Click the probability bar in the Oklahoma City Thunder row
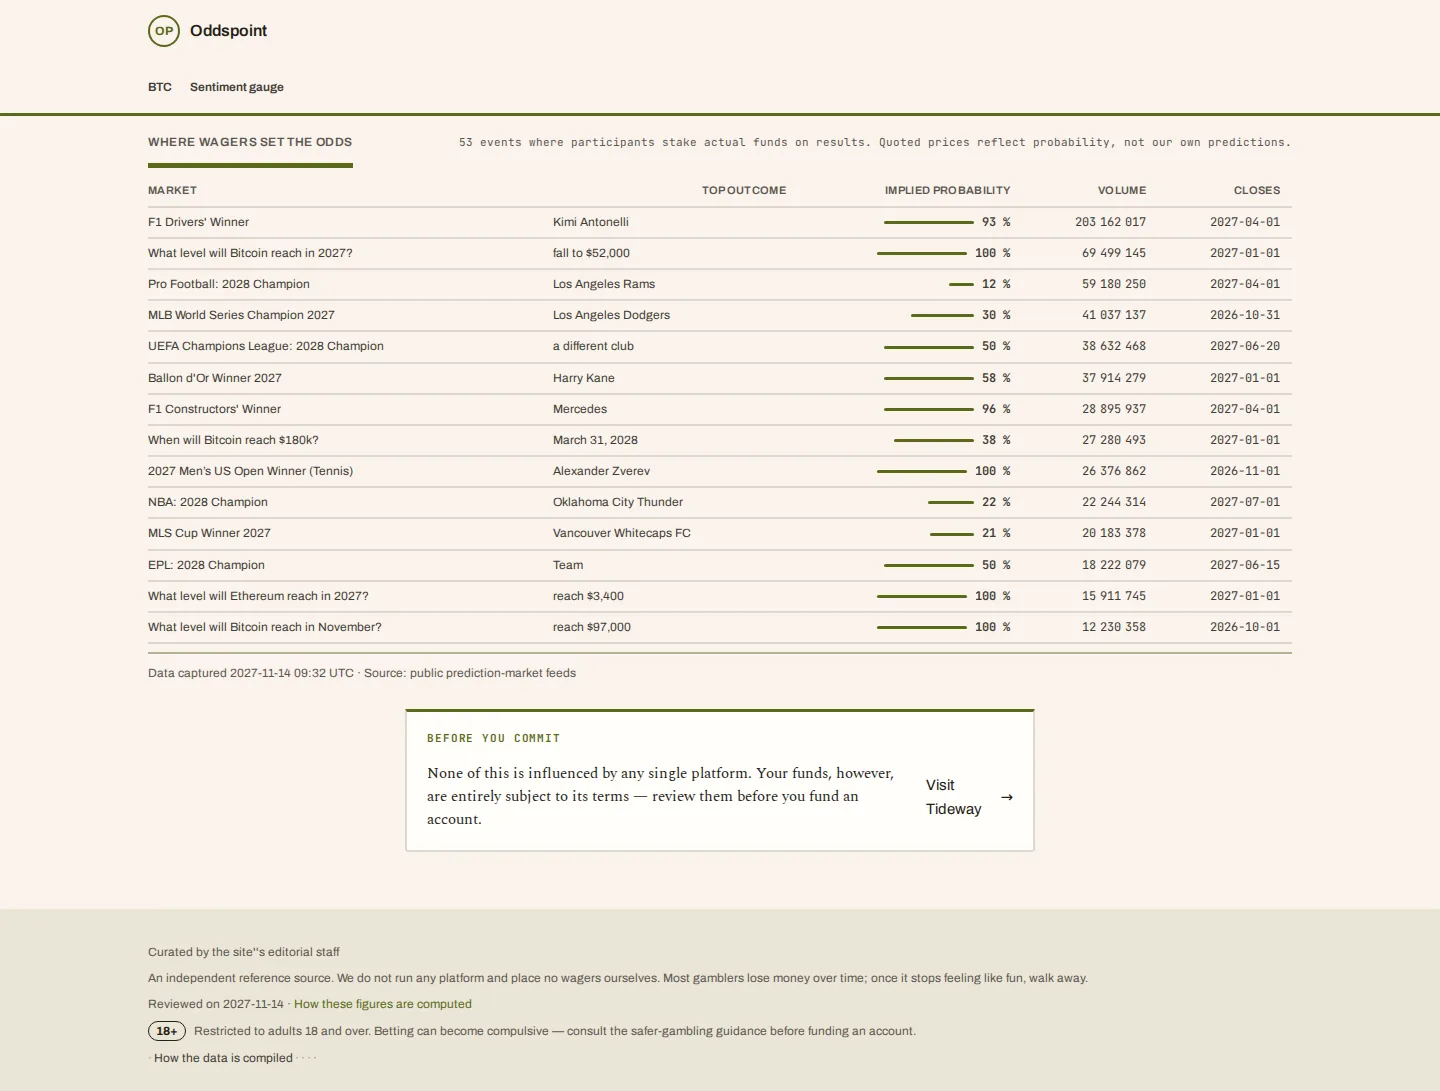The width and height of the screenshot is (1440, 1091). (951, 502)
